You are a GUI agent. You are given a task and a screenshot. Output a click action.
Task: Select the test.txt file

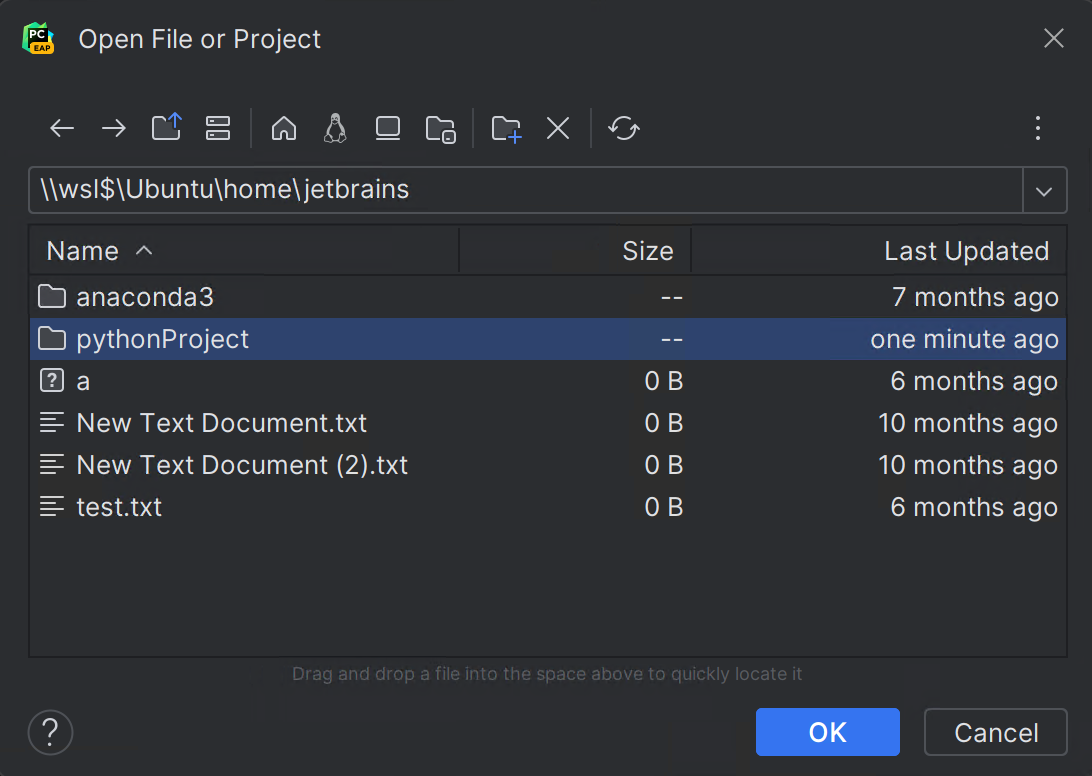[119, 507]
